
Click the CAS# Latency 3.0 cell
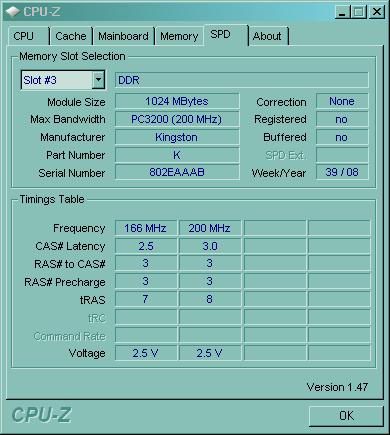[210, 246]
